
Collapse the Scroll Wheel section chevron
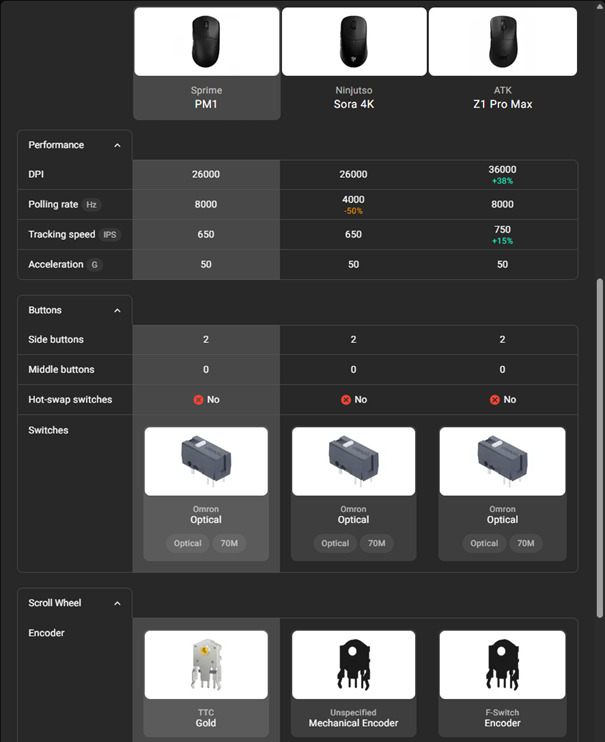pyautogui.click(x=117, y=603)
